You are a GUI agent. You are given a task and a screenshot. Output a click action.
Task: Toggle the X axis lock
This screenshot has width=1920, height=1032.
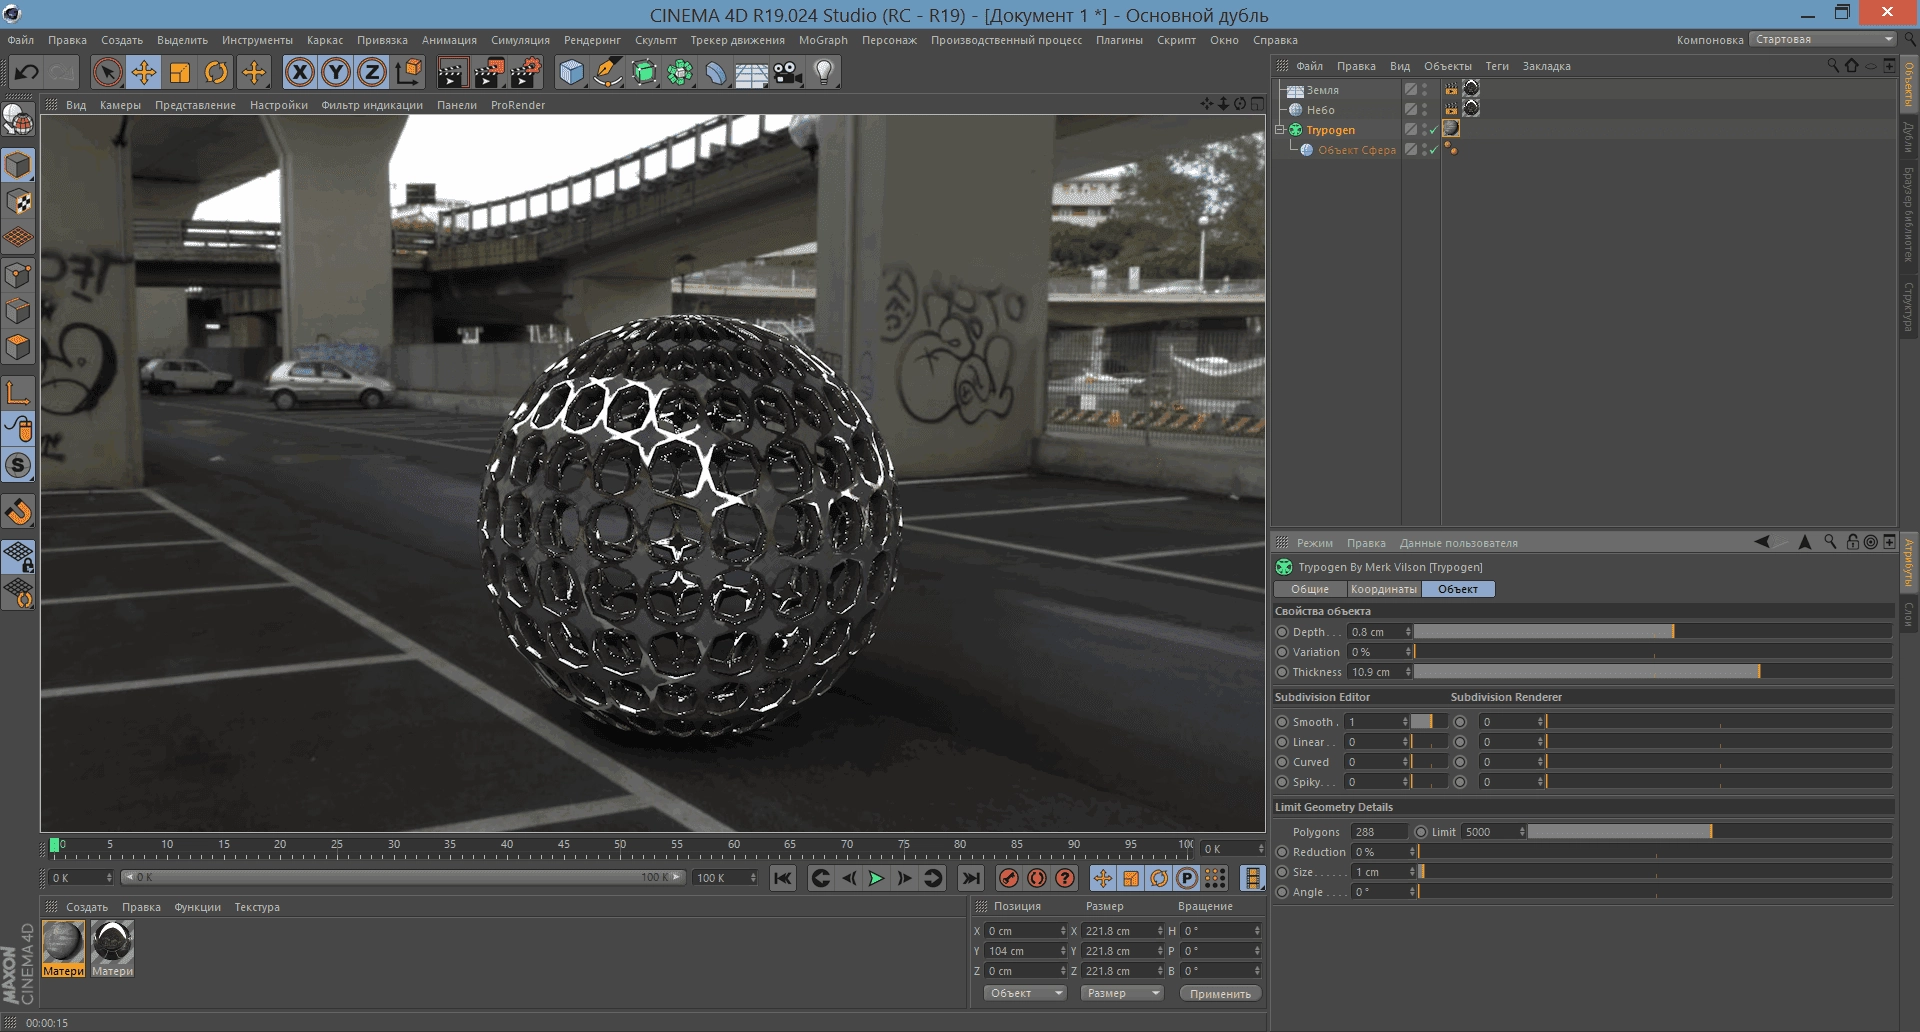299,72
